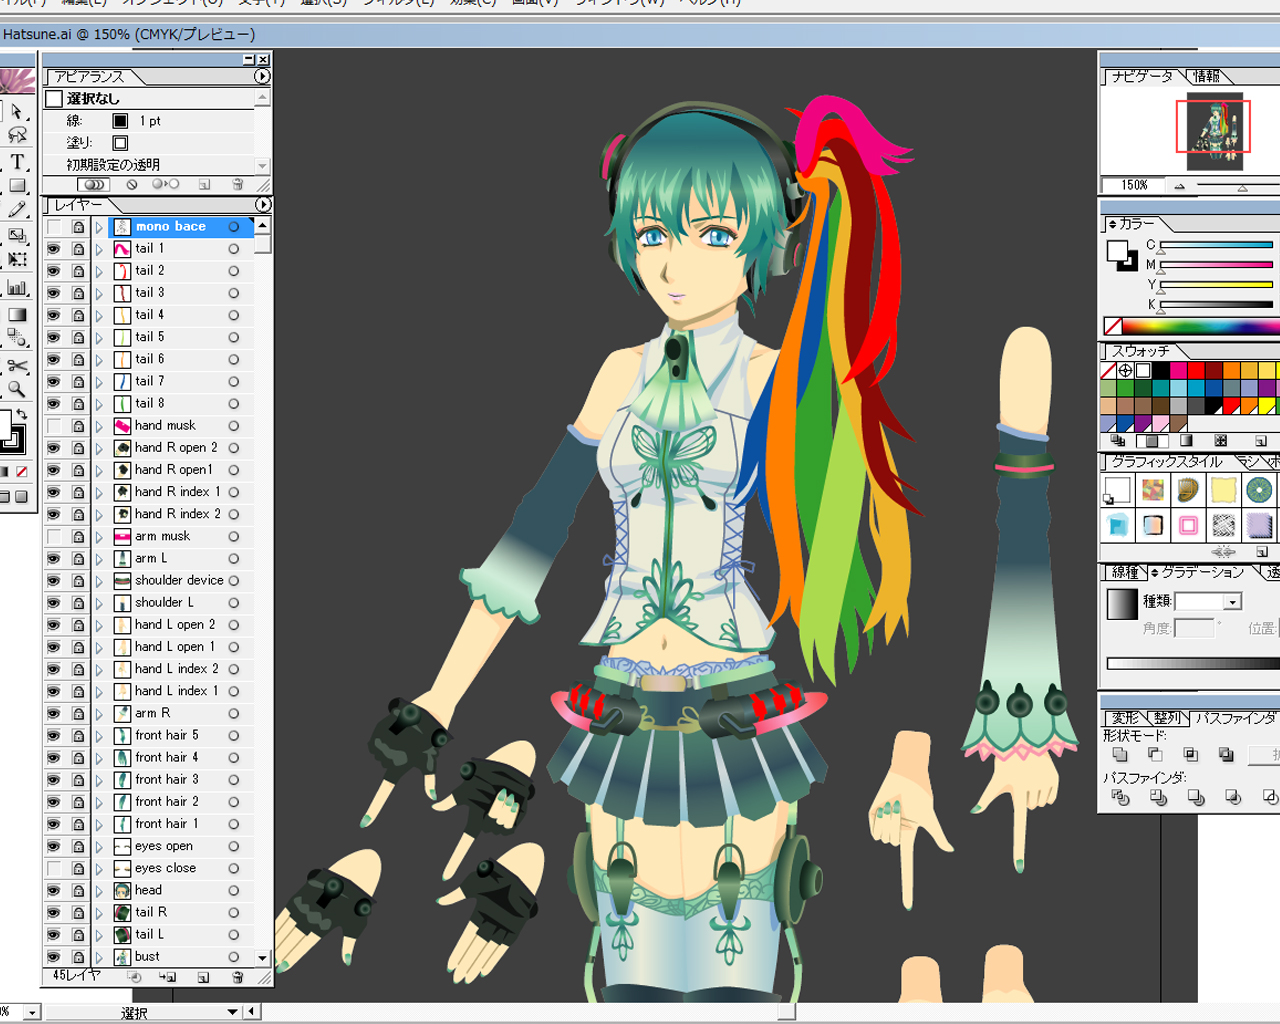Click the magenta color swatch
The width and height of the screenshot is (1280, 1024).
[1178, 371]
